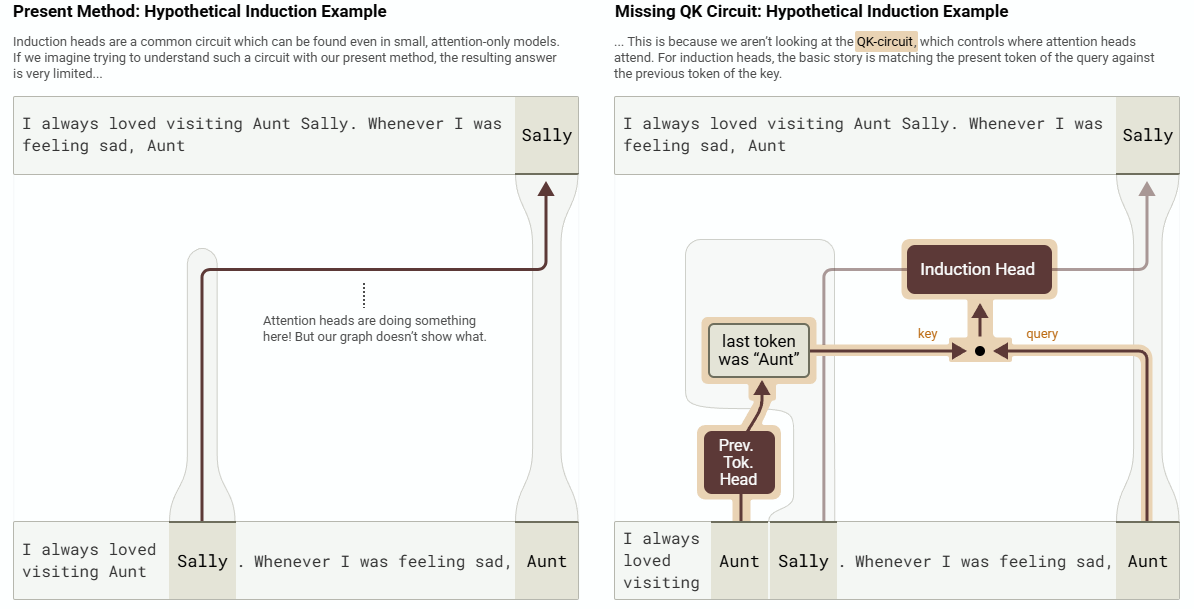Click the arrow pointing up into Induction Head
1194x609 pixels.
[x=980, y=311]
